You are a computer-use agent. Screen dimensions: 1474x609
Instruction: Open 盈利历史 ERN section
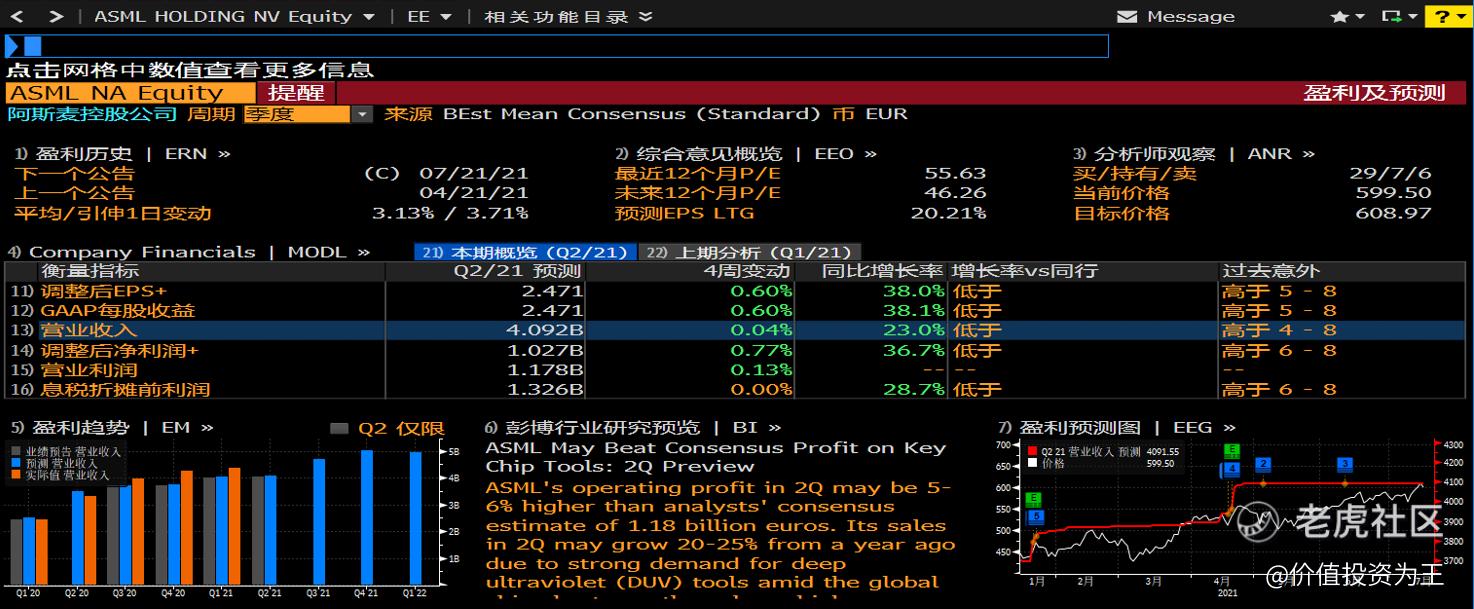[x=122, y=154]
